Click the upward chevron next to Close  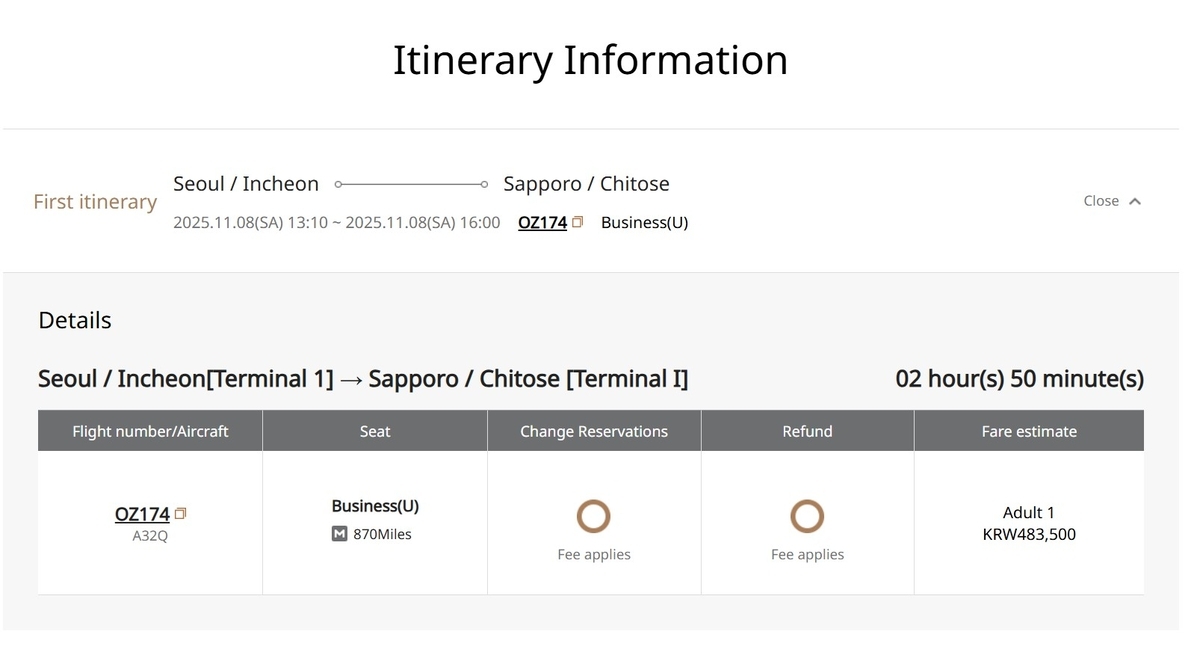point(1135,201)
